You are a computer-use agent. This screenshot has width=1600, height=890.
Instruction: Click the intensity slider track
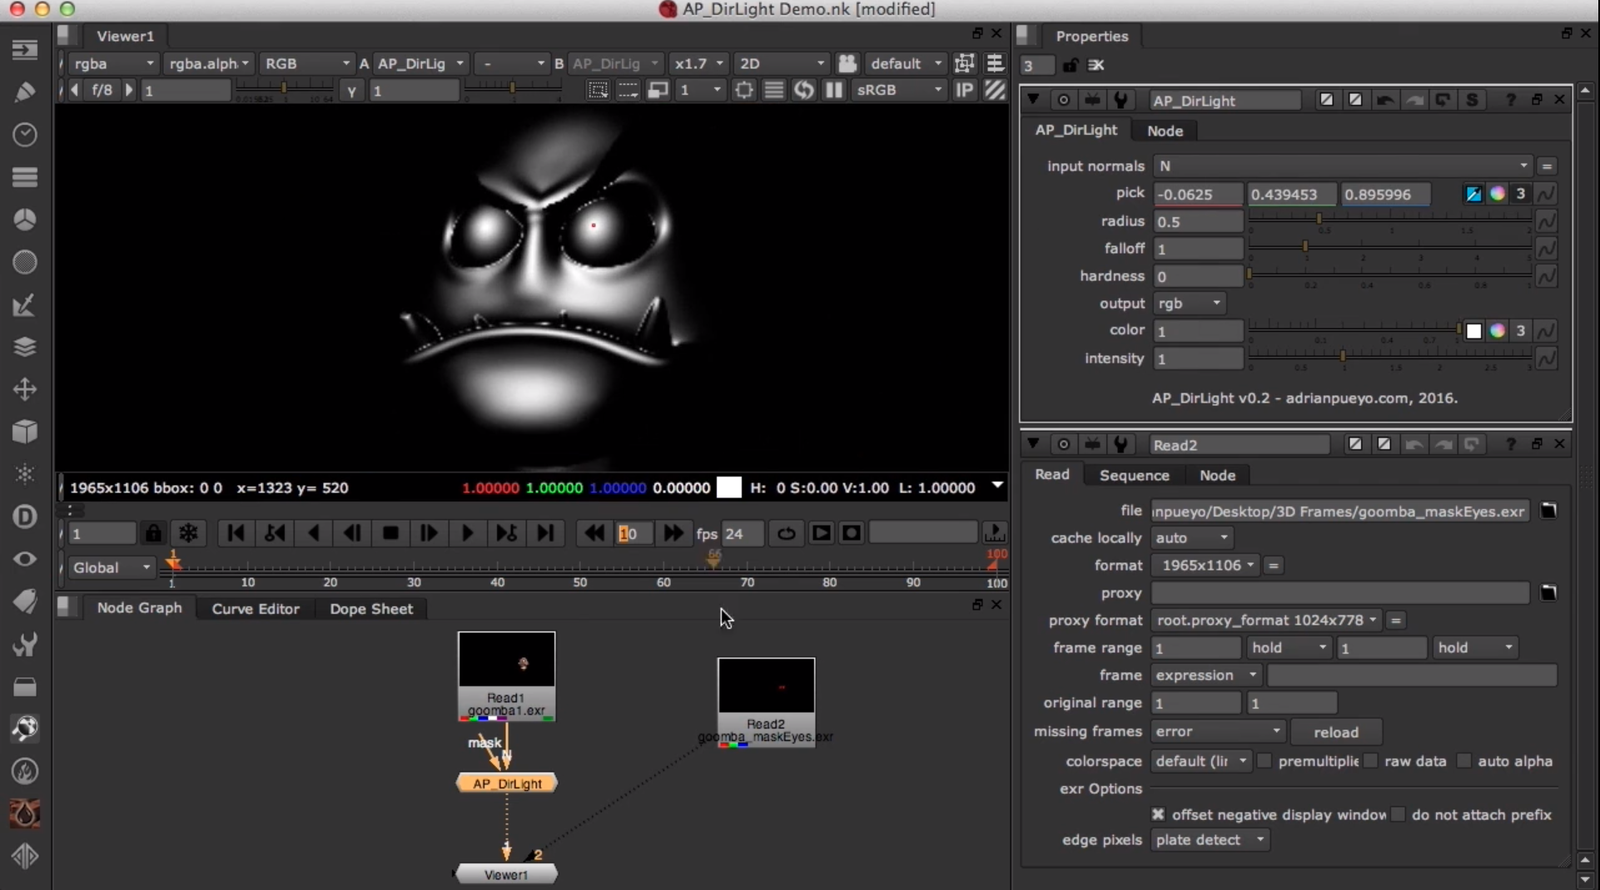tap(1388, 356)
